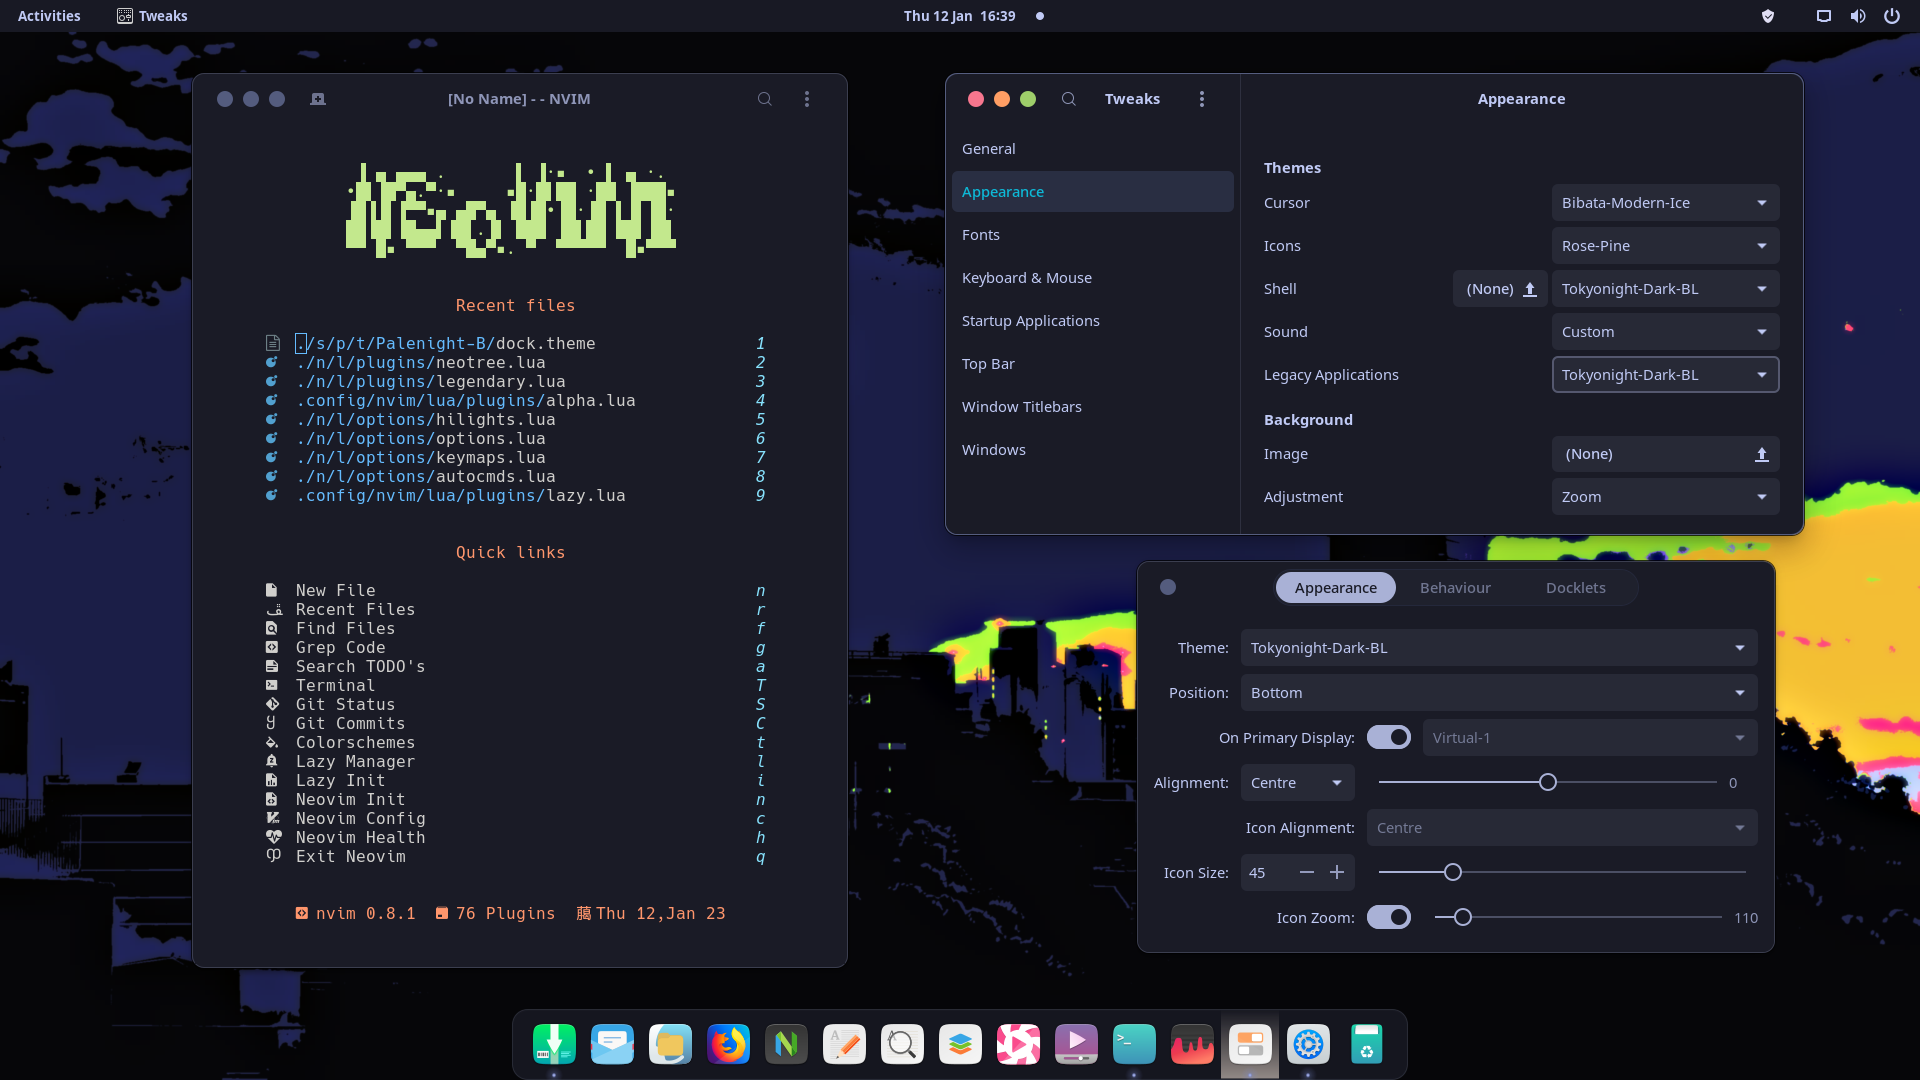Image resolution: width=1920 pixels, height=1080 pixels.
Task: Open the Cursor theme dropdown
Action: tap(1665, 203)
